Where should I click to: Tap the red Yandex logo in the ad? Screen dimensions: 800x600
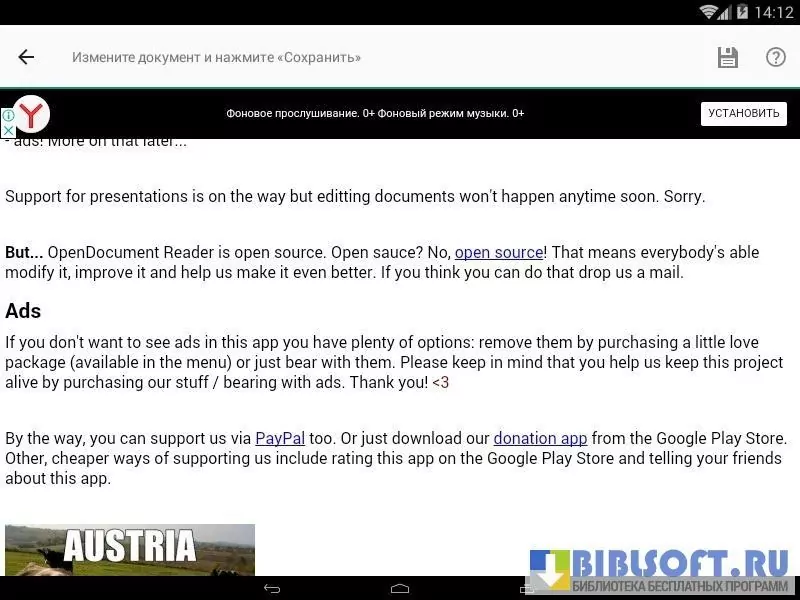click(x=32, y=114)
